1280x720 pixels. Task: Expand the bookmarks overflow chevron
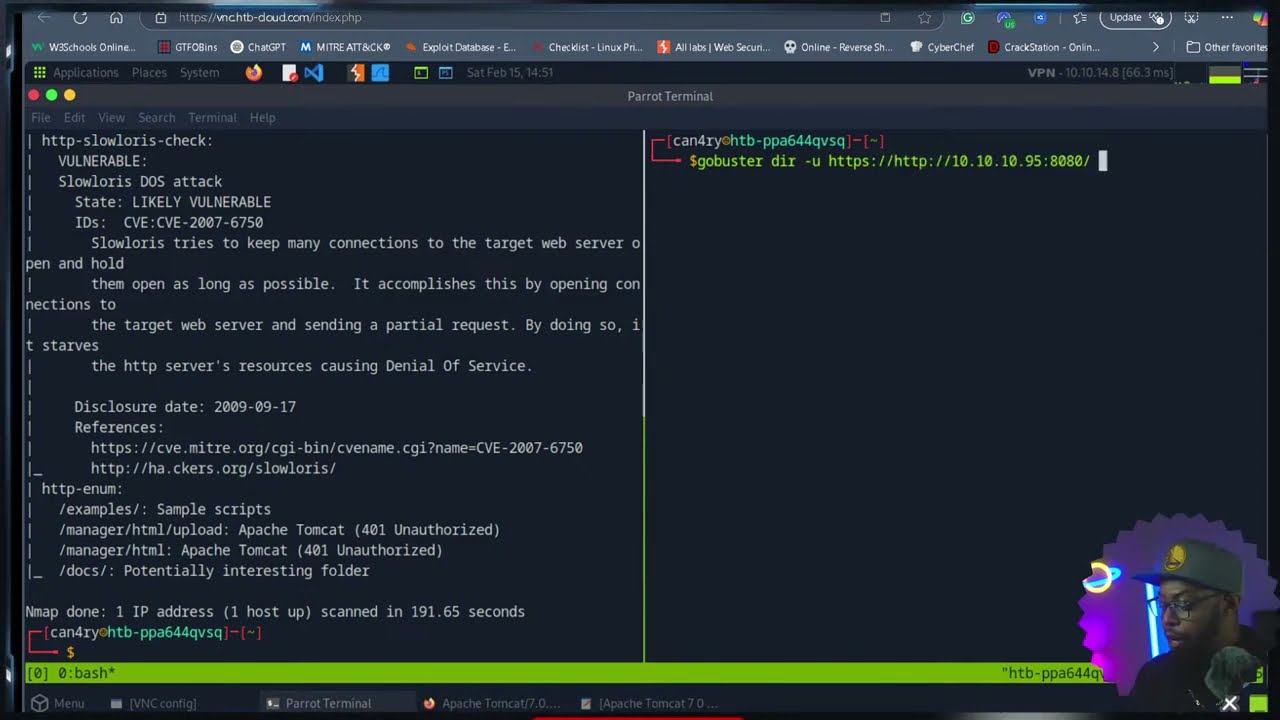1156,47
